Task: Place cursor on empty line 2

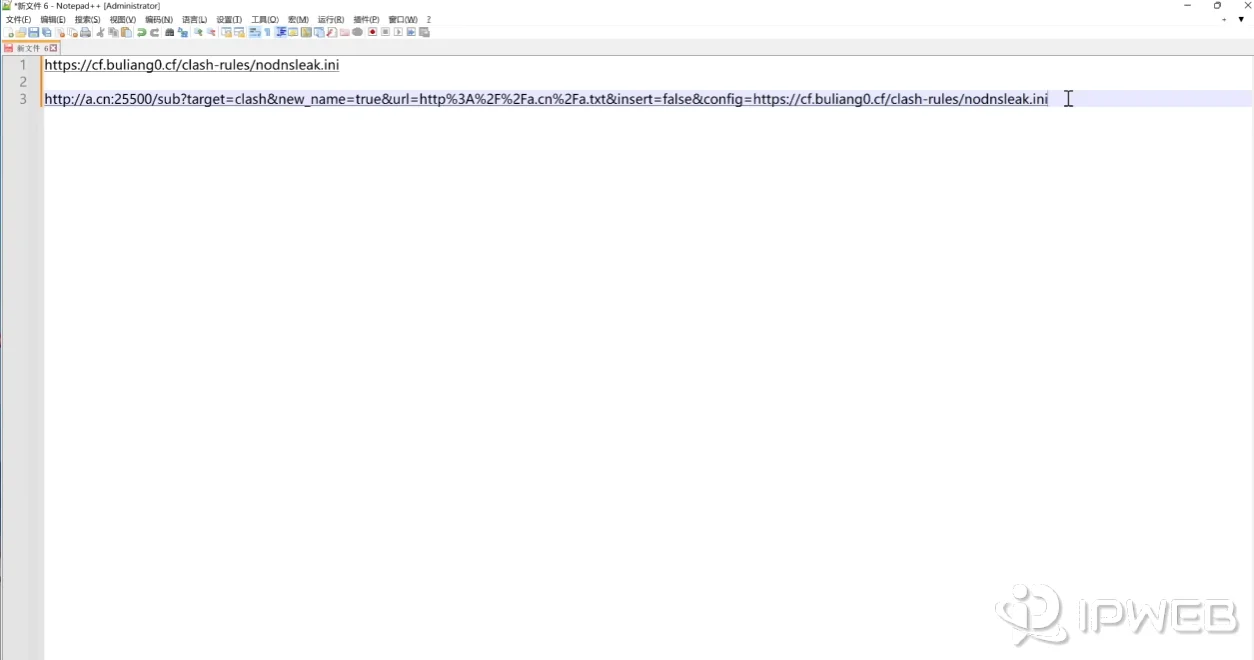Action: [x=300, y=82]
